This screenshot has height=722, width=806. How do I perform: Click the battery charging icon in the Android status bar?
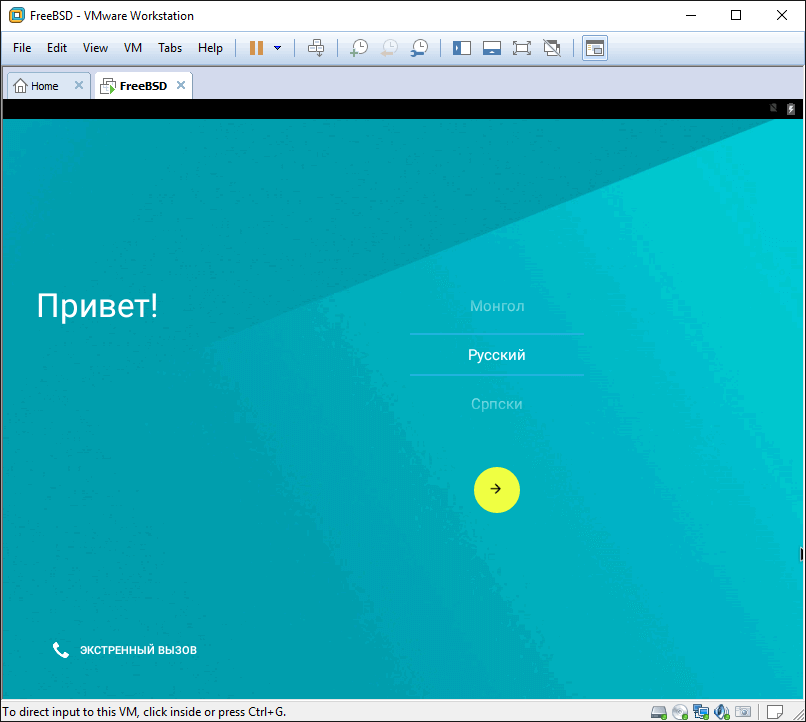tap(791, 109)
